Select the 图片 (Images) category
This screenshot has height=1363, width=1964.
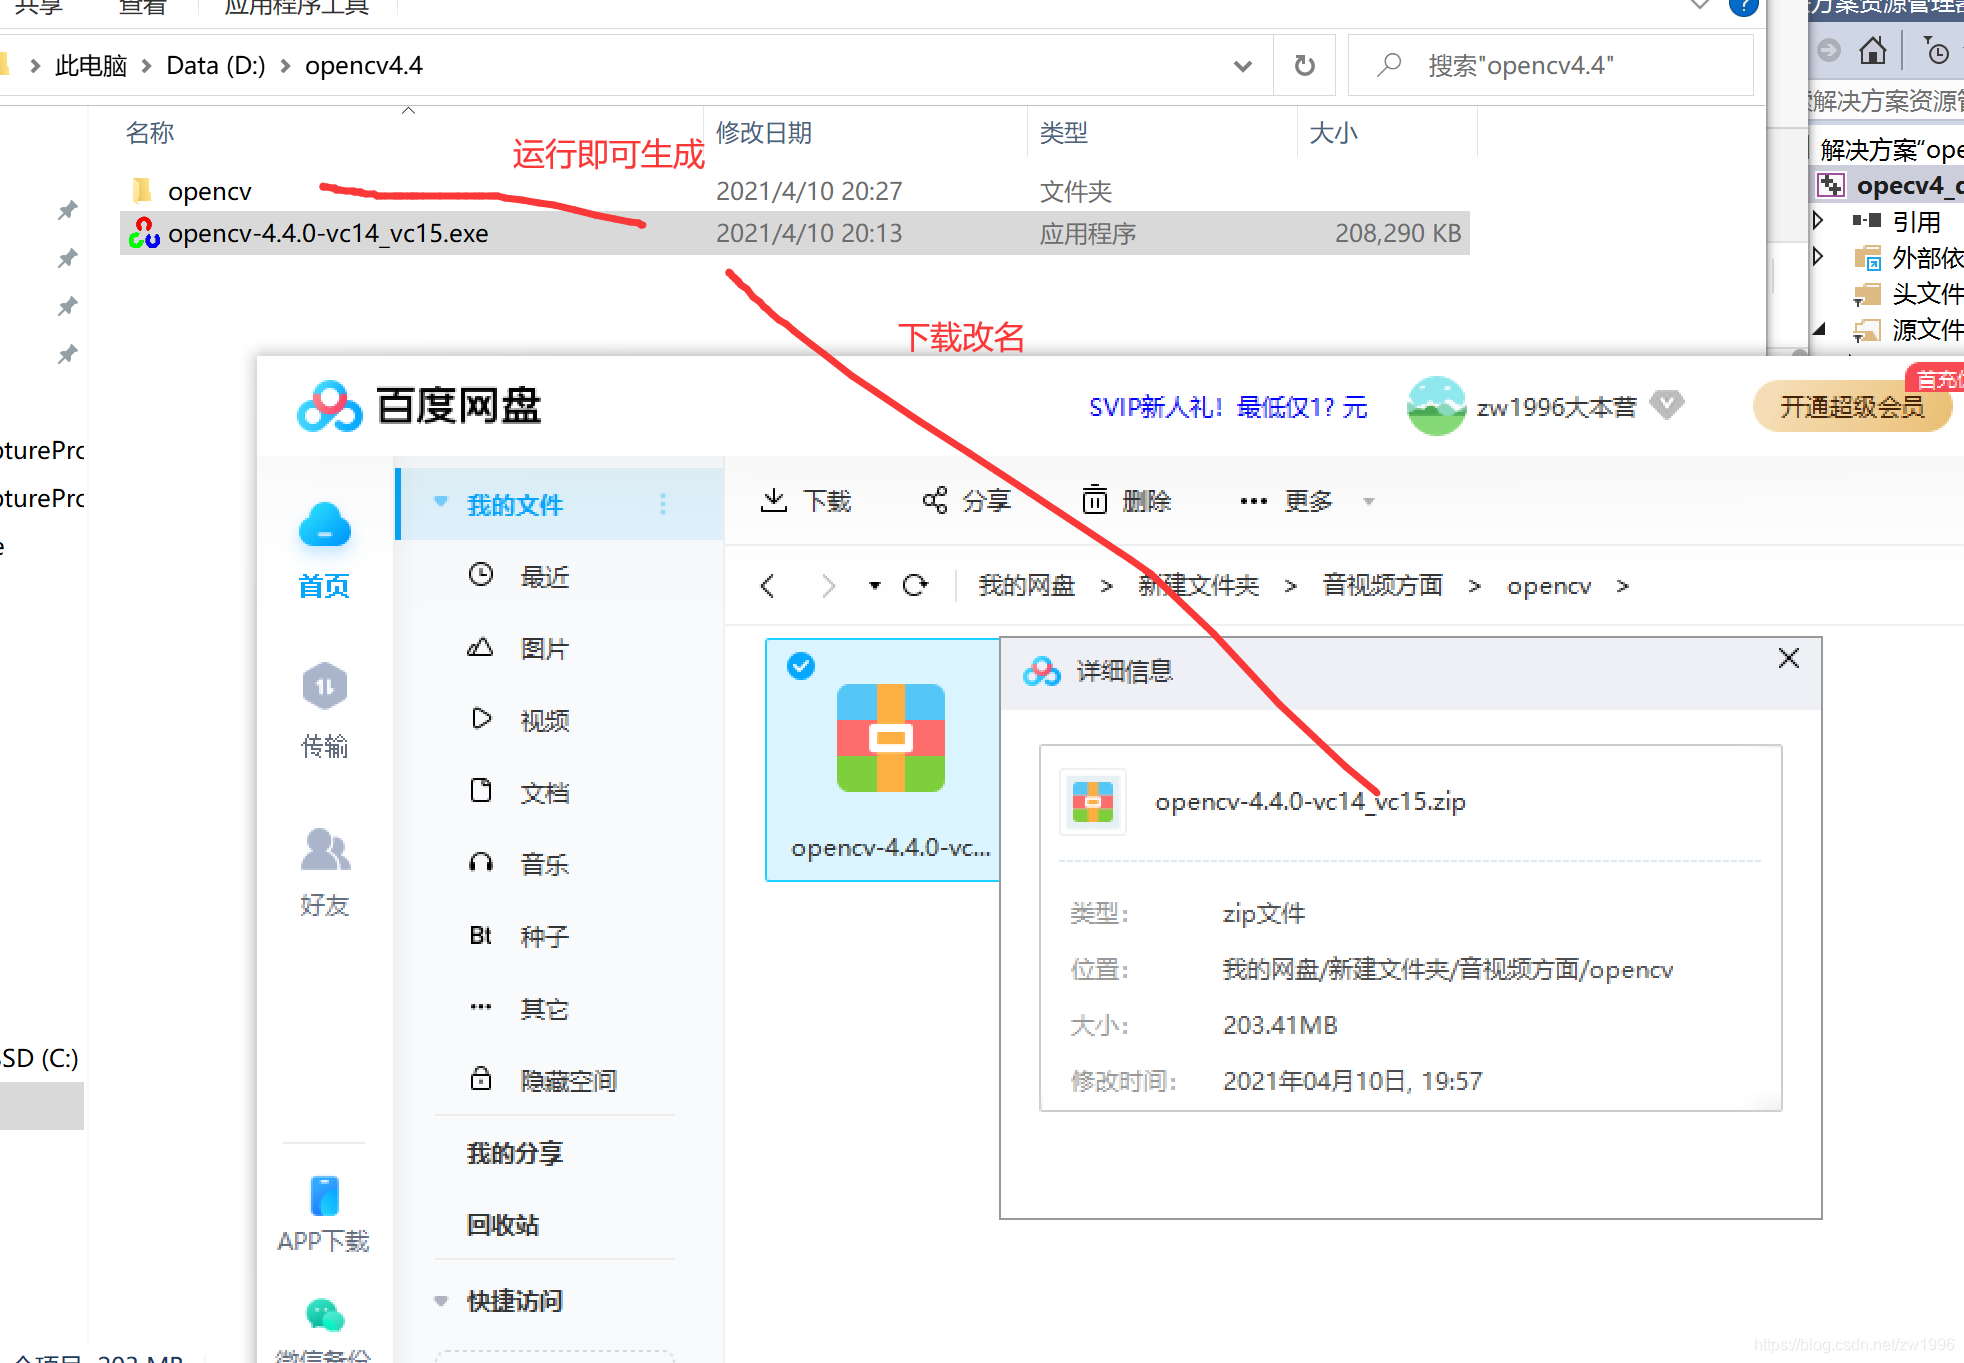[x=545, y=647]
